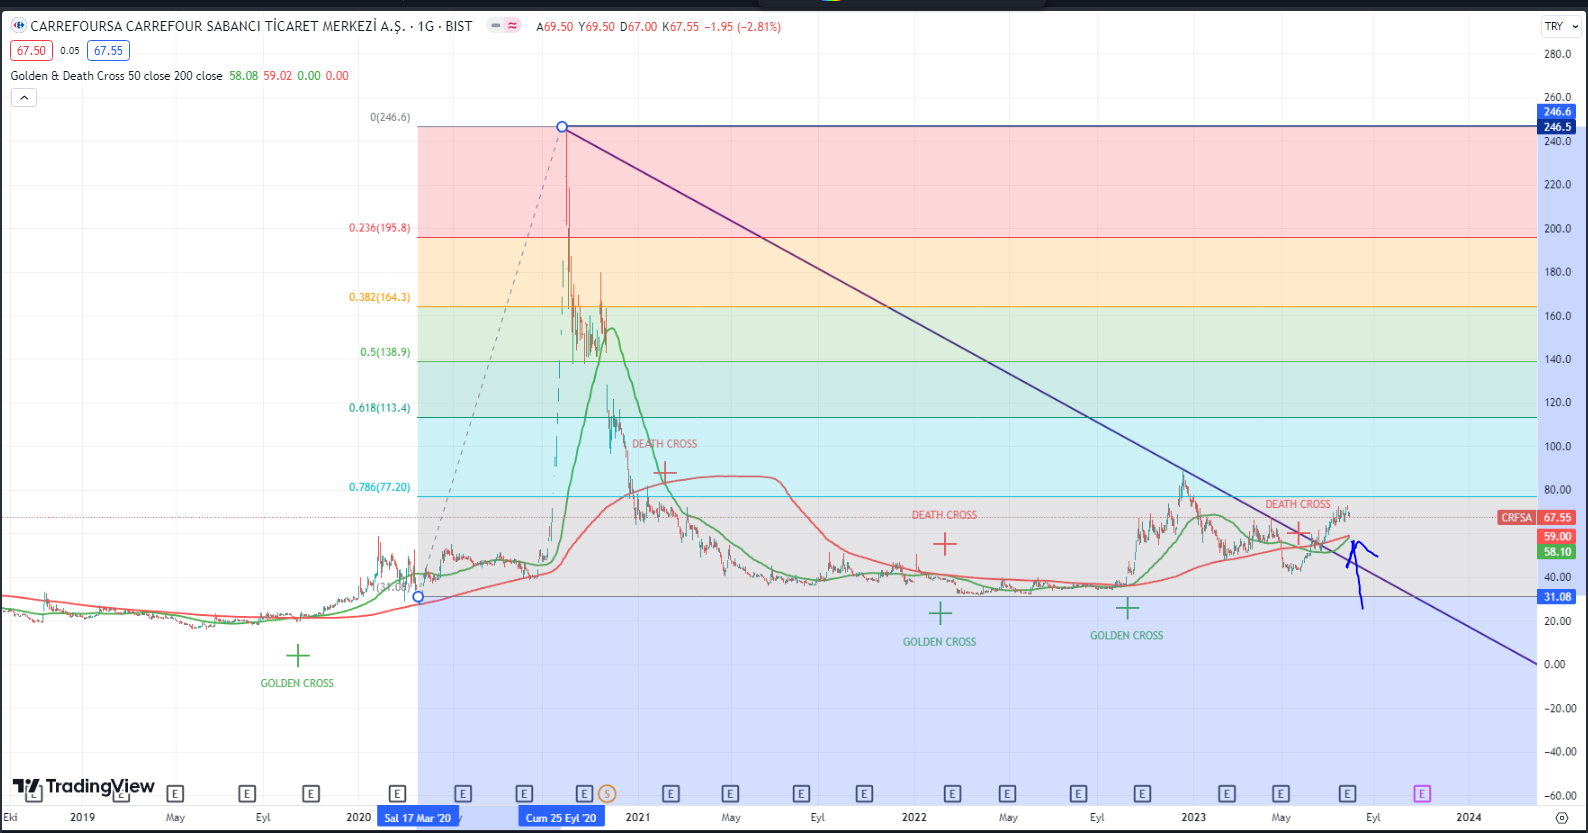Click the E earnings marker beside the orange S

585,794
